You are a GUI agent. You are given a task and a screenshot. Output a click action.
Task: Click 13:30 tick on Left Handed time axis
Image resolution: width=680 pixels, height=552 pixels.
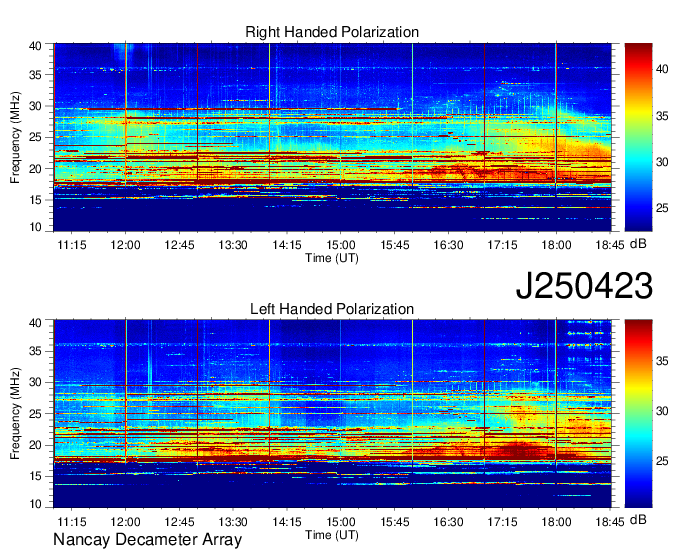[233, 522]
